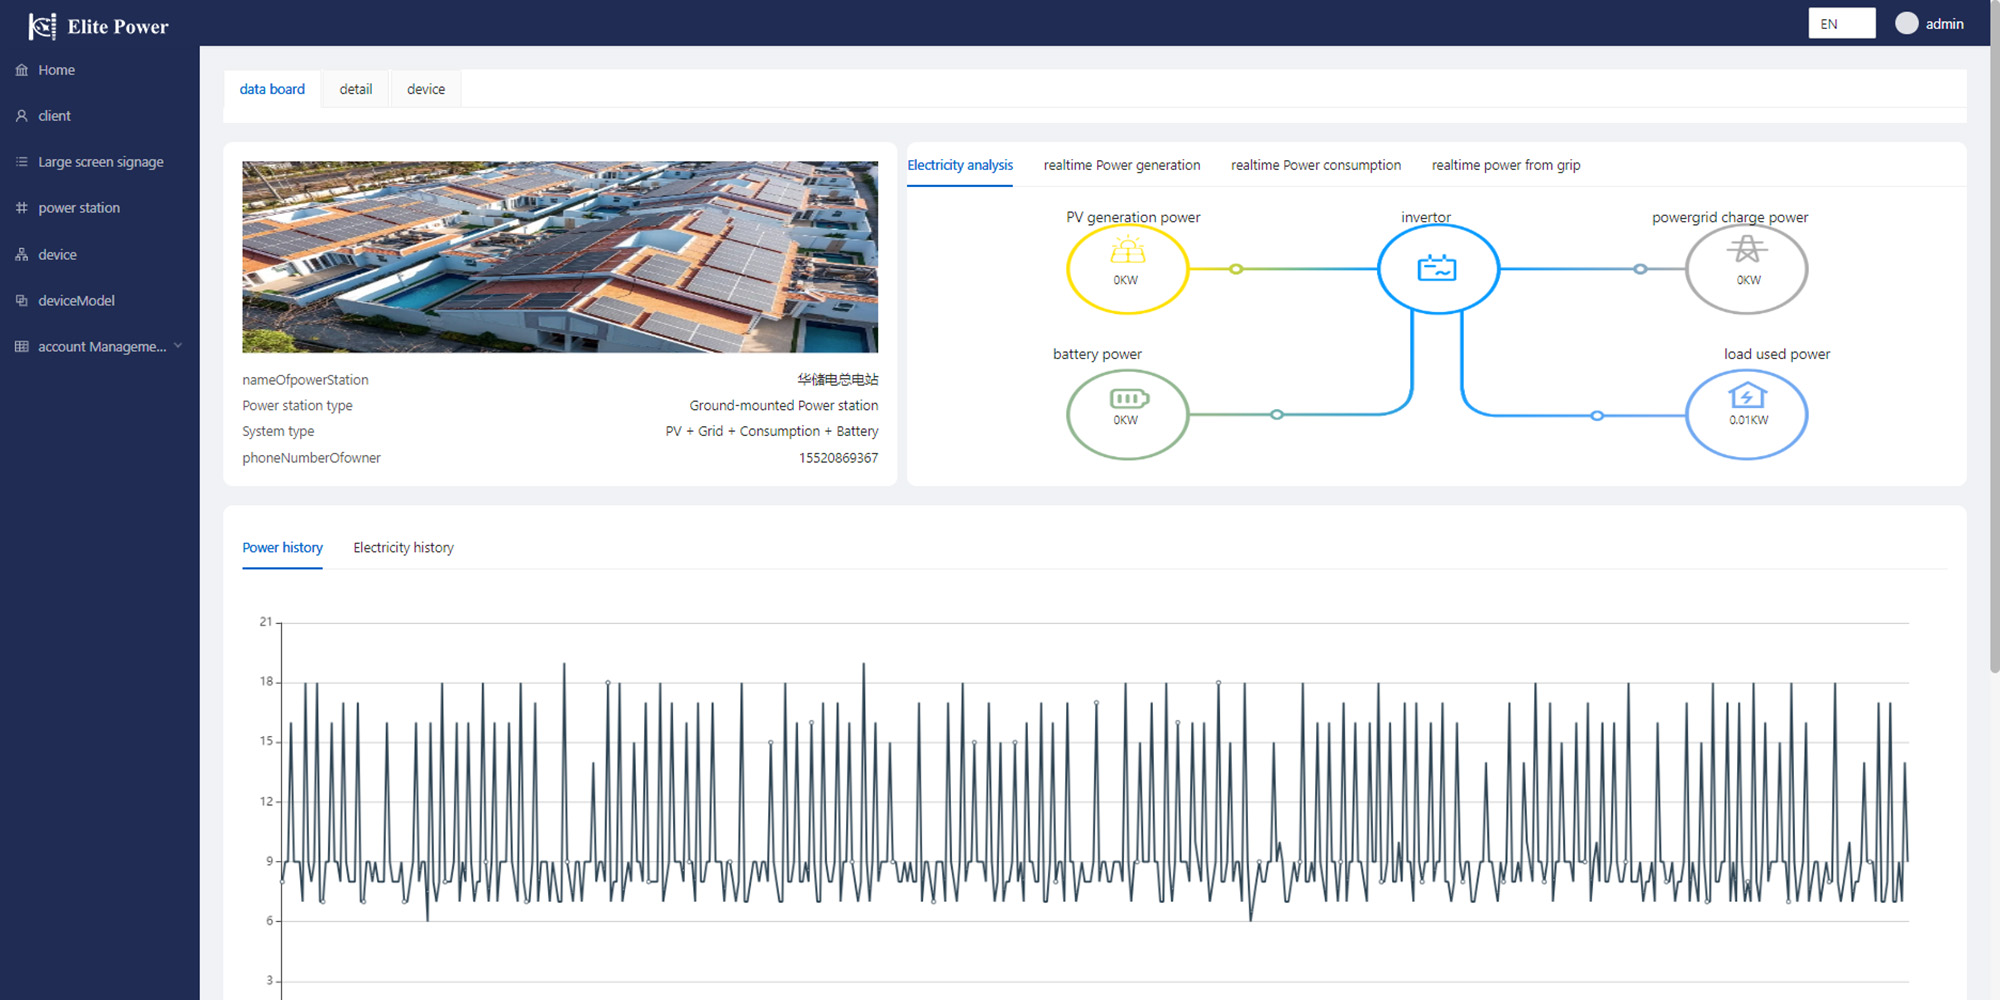Show the Electricity history chart tab
This screenshot has width=2000, height=1000.
(x=403, y=548)
